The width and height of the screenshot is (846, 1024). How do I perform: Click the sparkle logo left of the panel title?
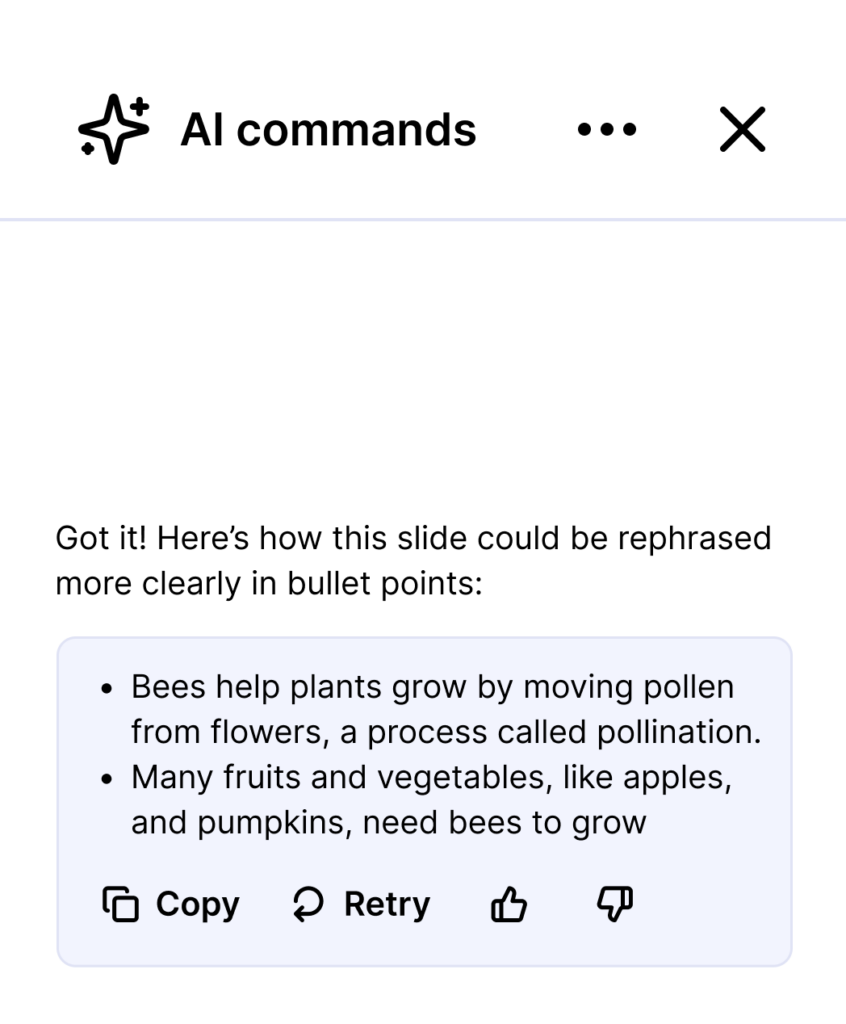[113, 129]
